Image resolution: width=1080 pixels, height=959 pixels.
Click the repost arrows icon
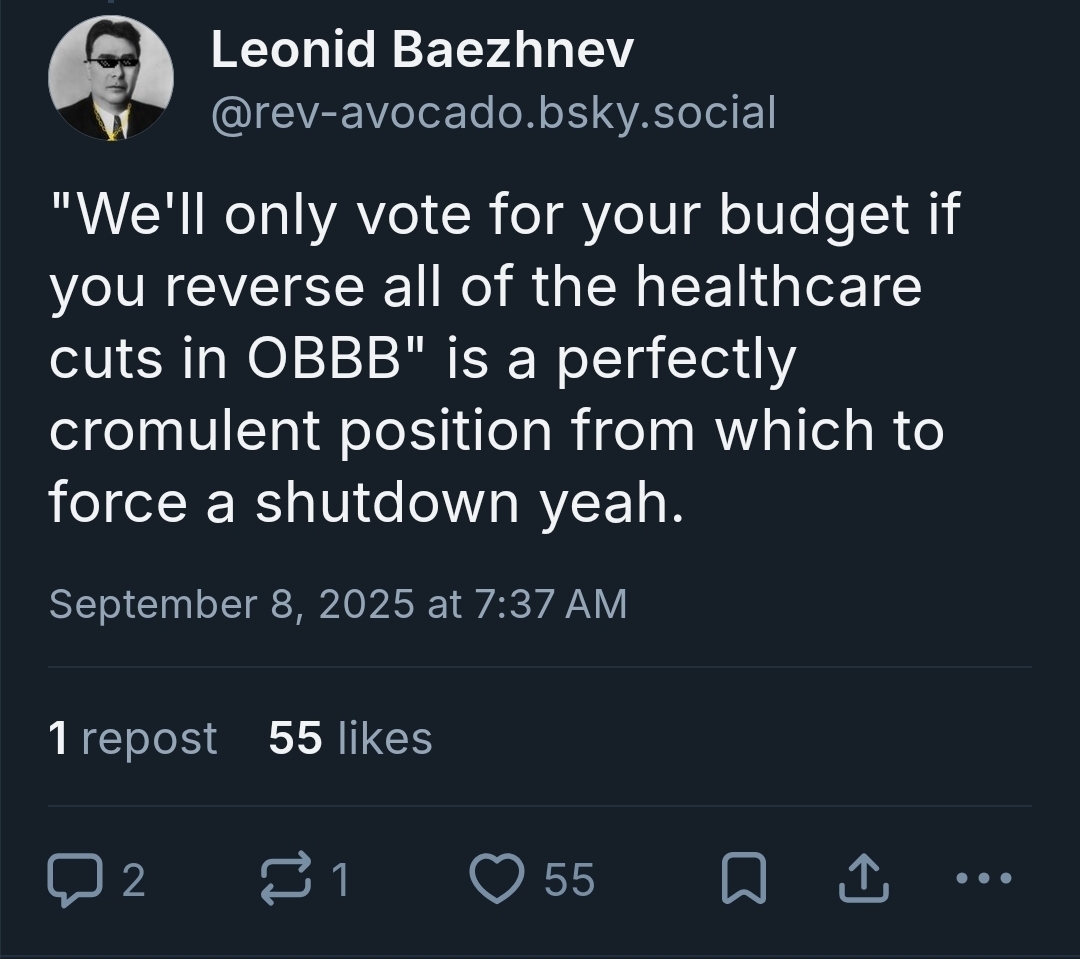coord(286,881)
